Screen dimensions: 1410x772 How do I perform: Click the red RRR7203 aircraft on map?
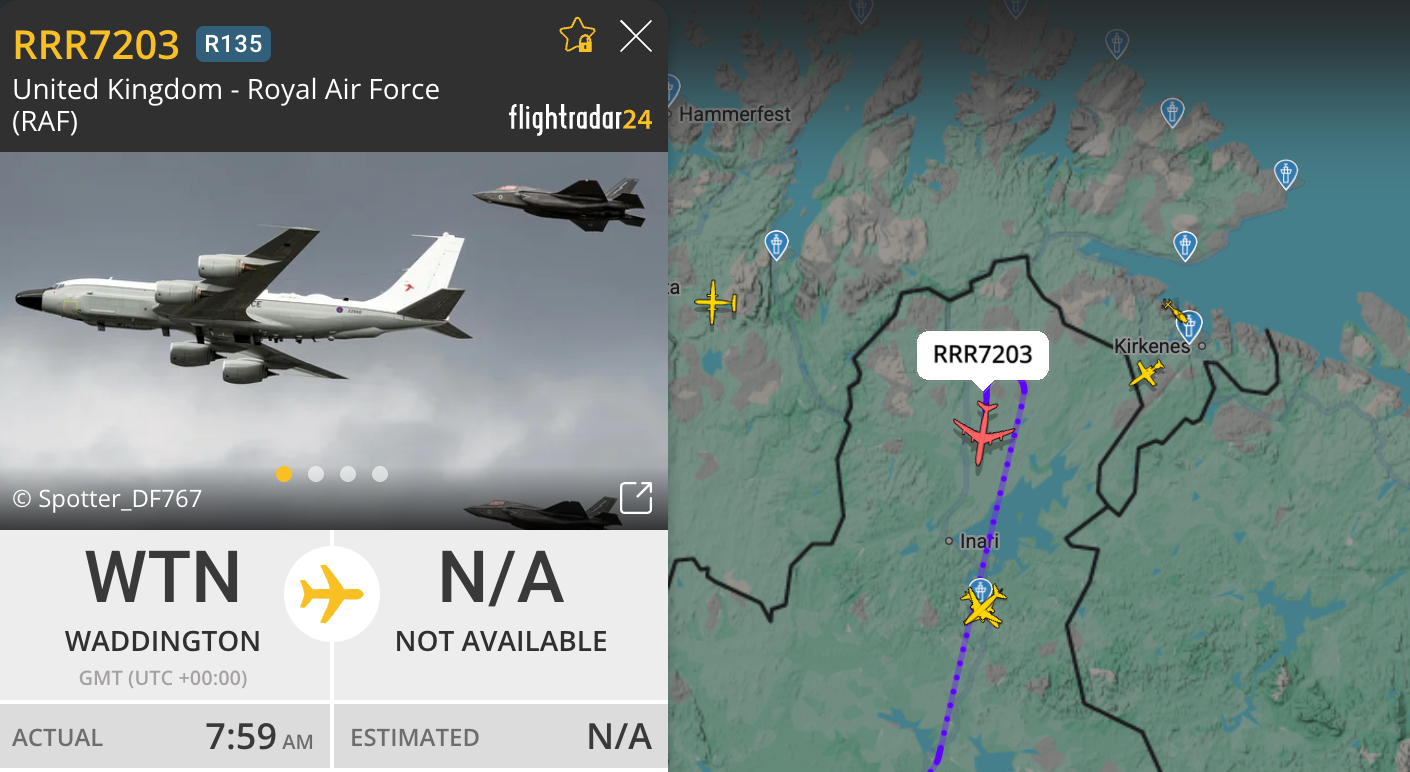pyautogui.click(x=985, y=432)
